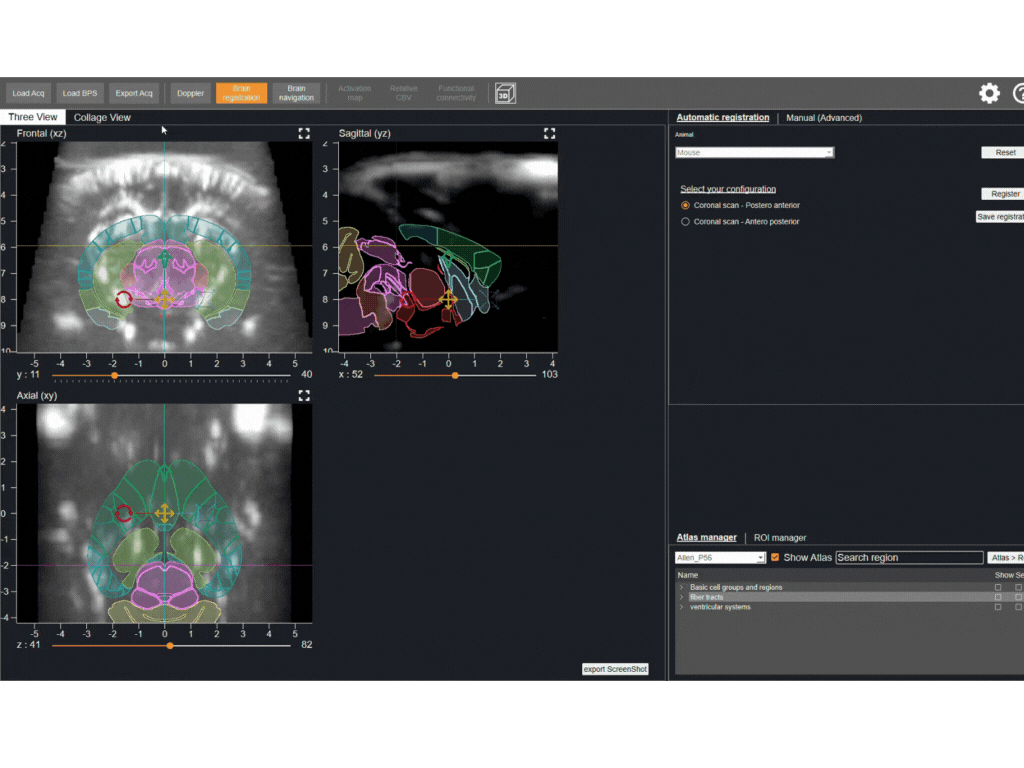Maximize the Axial (xy) view
This screenshot has width=1024, height=768.
click(304, 396)
